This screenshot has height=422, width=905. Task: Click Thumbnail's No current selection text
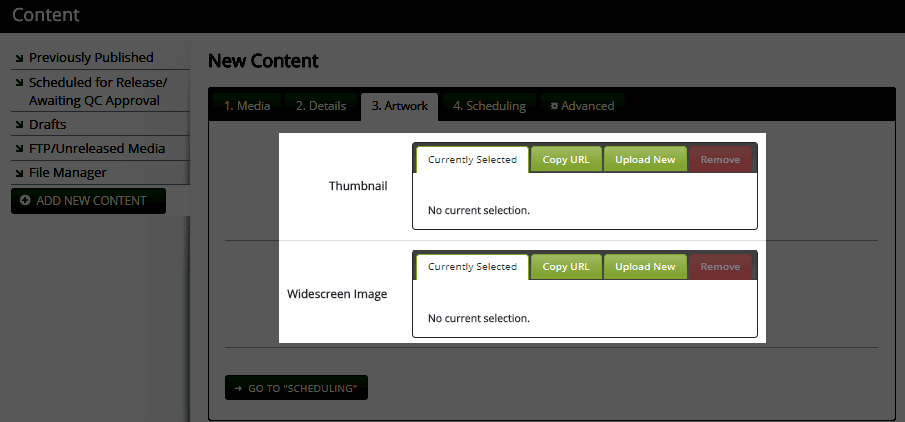[x=478, y=211]
